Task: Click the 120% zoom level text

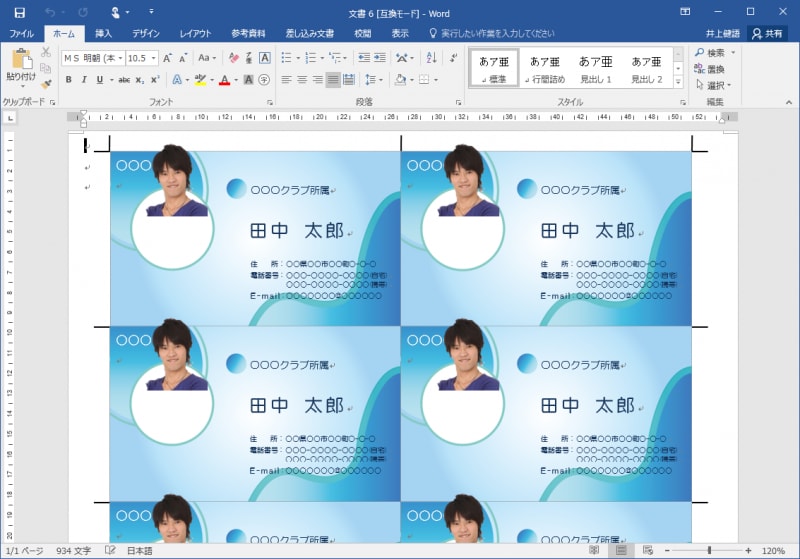Action: pyautogui.click(x=773, y=551)
